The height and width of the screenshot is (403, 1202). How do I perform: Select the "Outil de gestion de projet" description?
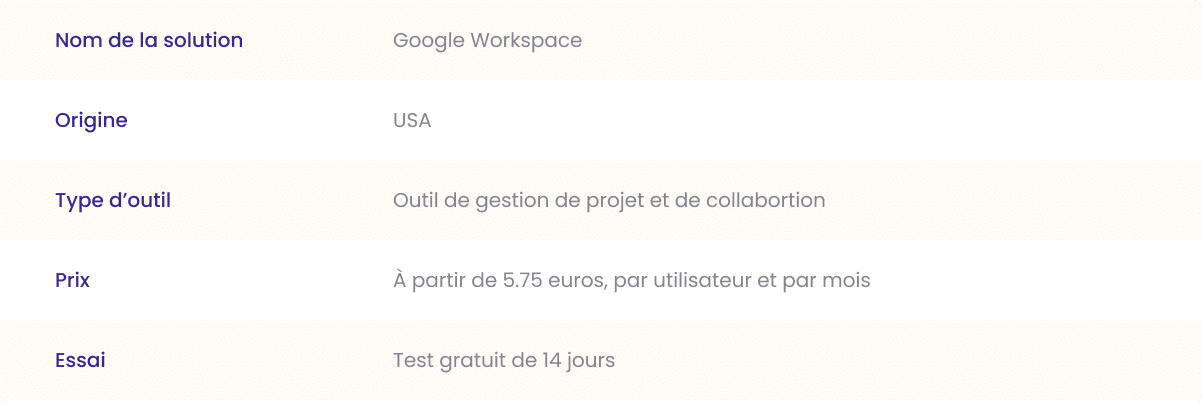click(519, 201)
